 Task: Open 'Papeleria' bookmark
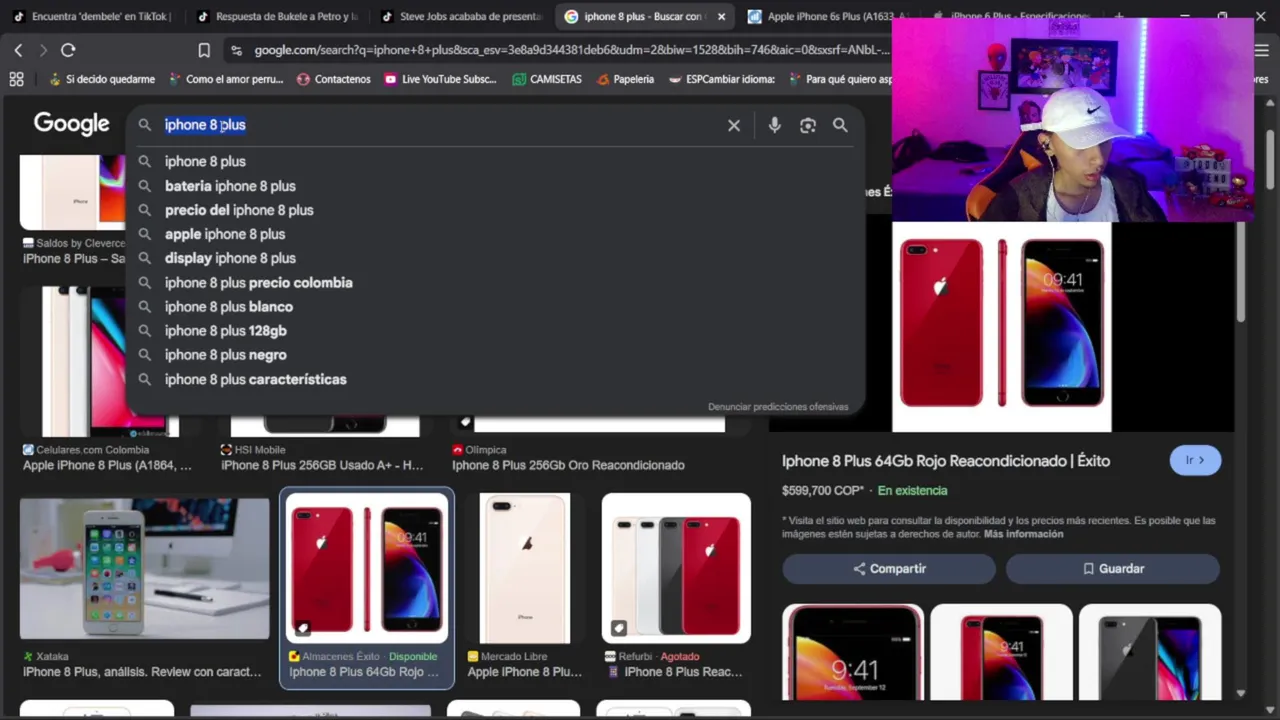[624, 79]
